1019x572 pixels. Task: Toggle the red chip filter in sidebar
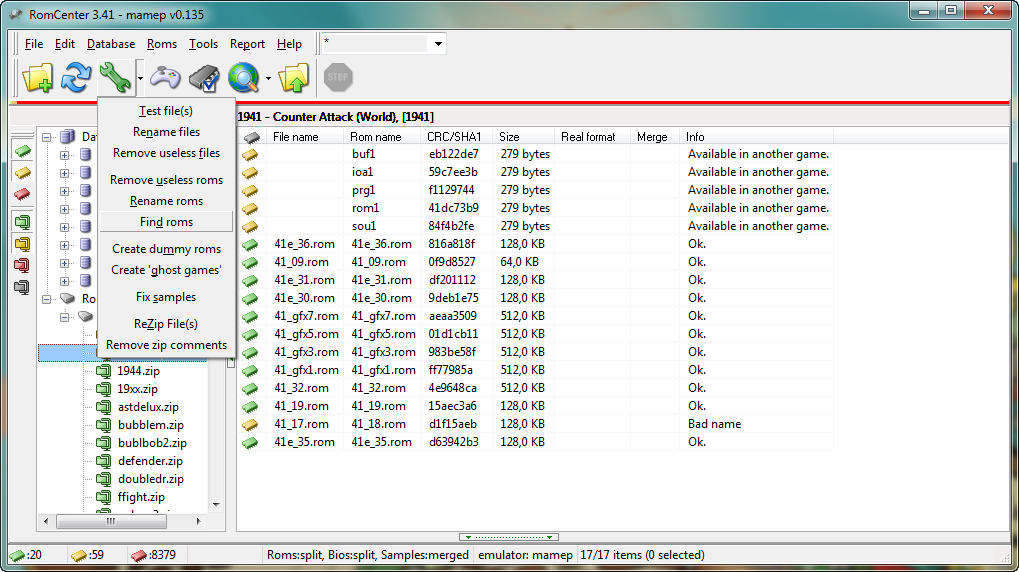[21, 194]
